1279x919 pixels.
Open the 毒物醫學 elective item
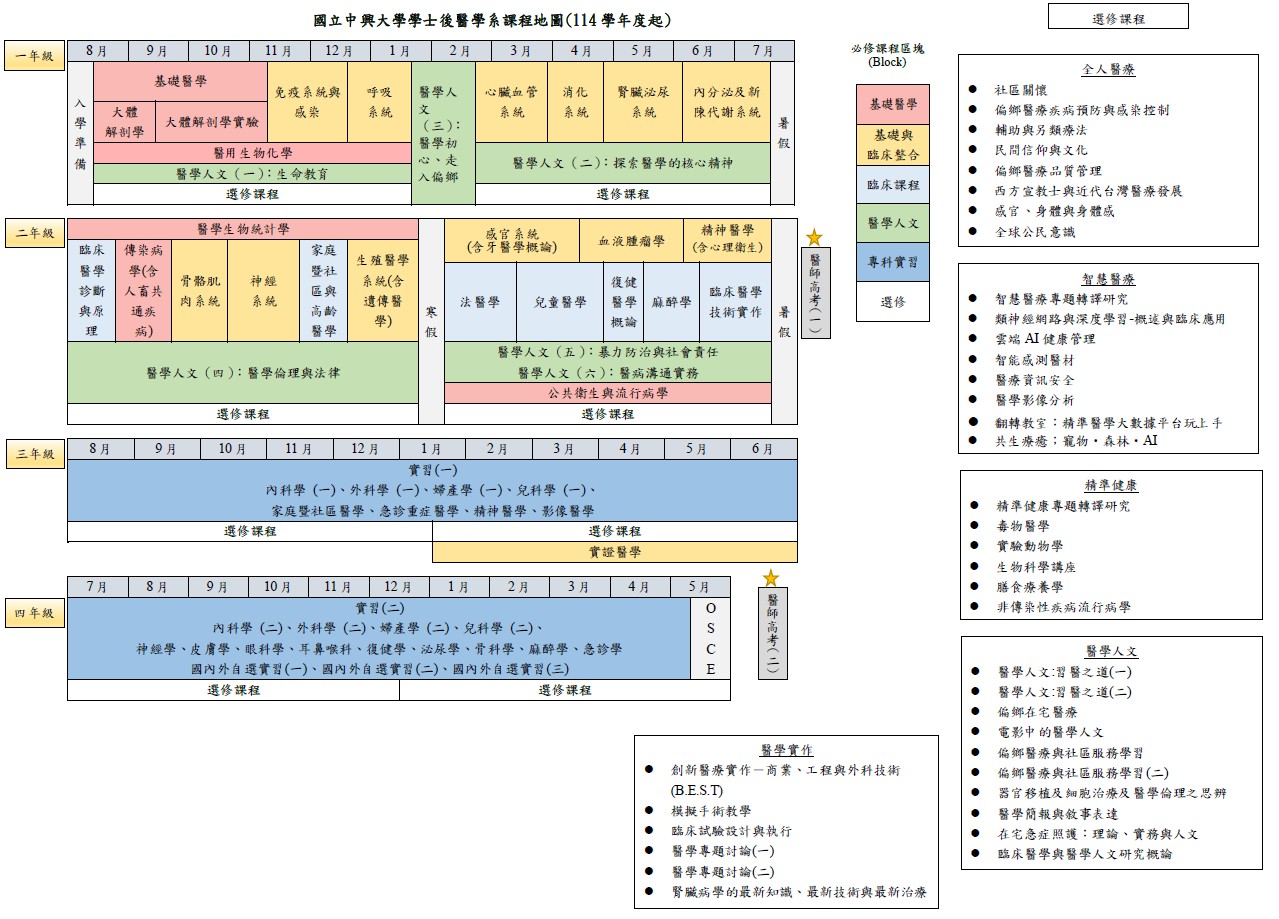(x=1022, y=526)
